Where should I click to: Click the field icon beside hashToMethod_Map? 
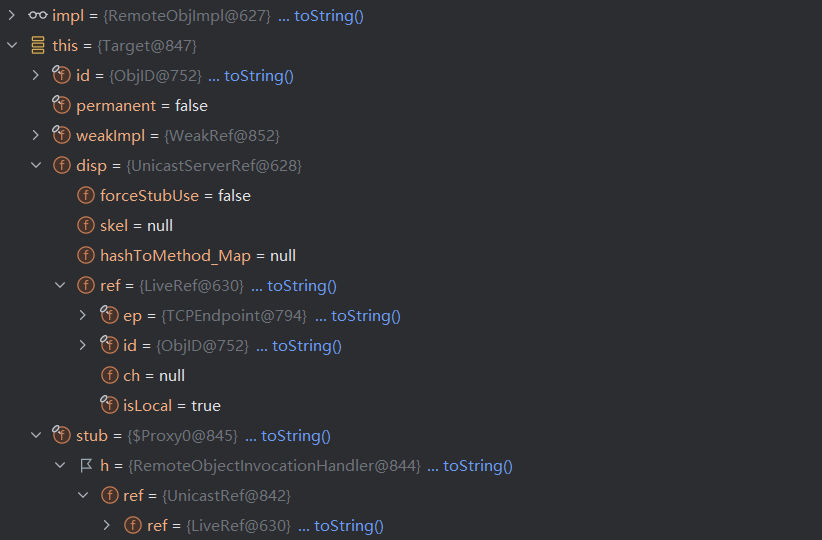pos(86,256)
